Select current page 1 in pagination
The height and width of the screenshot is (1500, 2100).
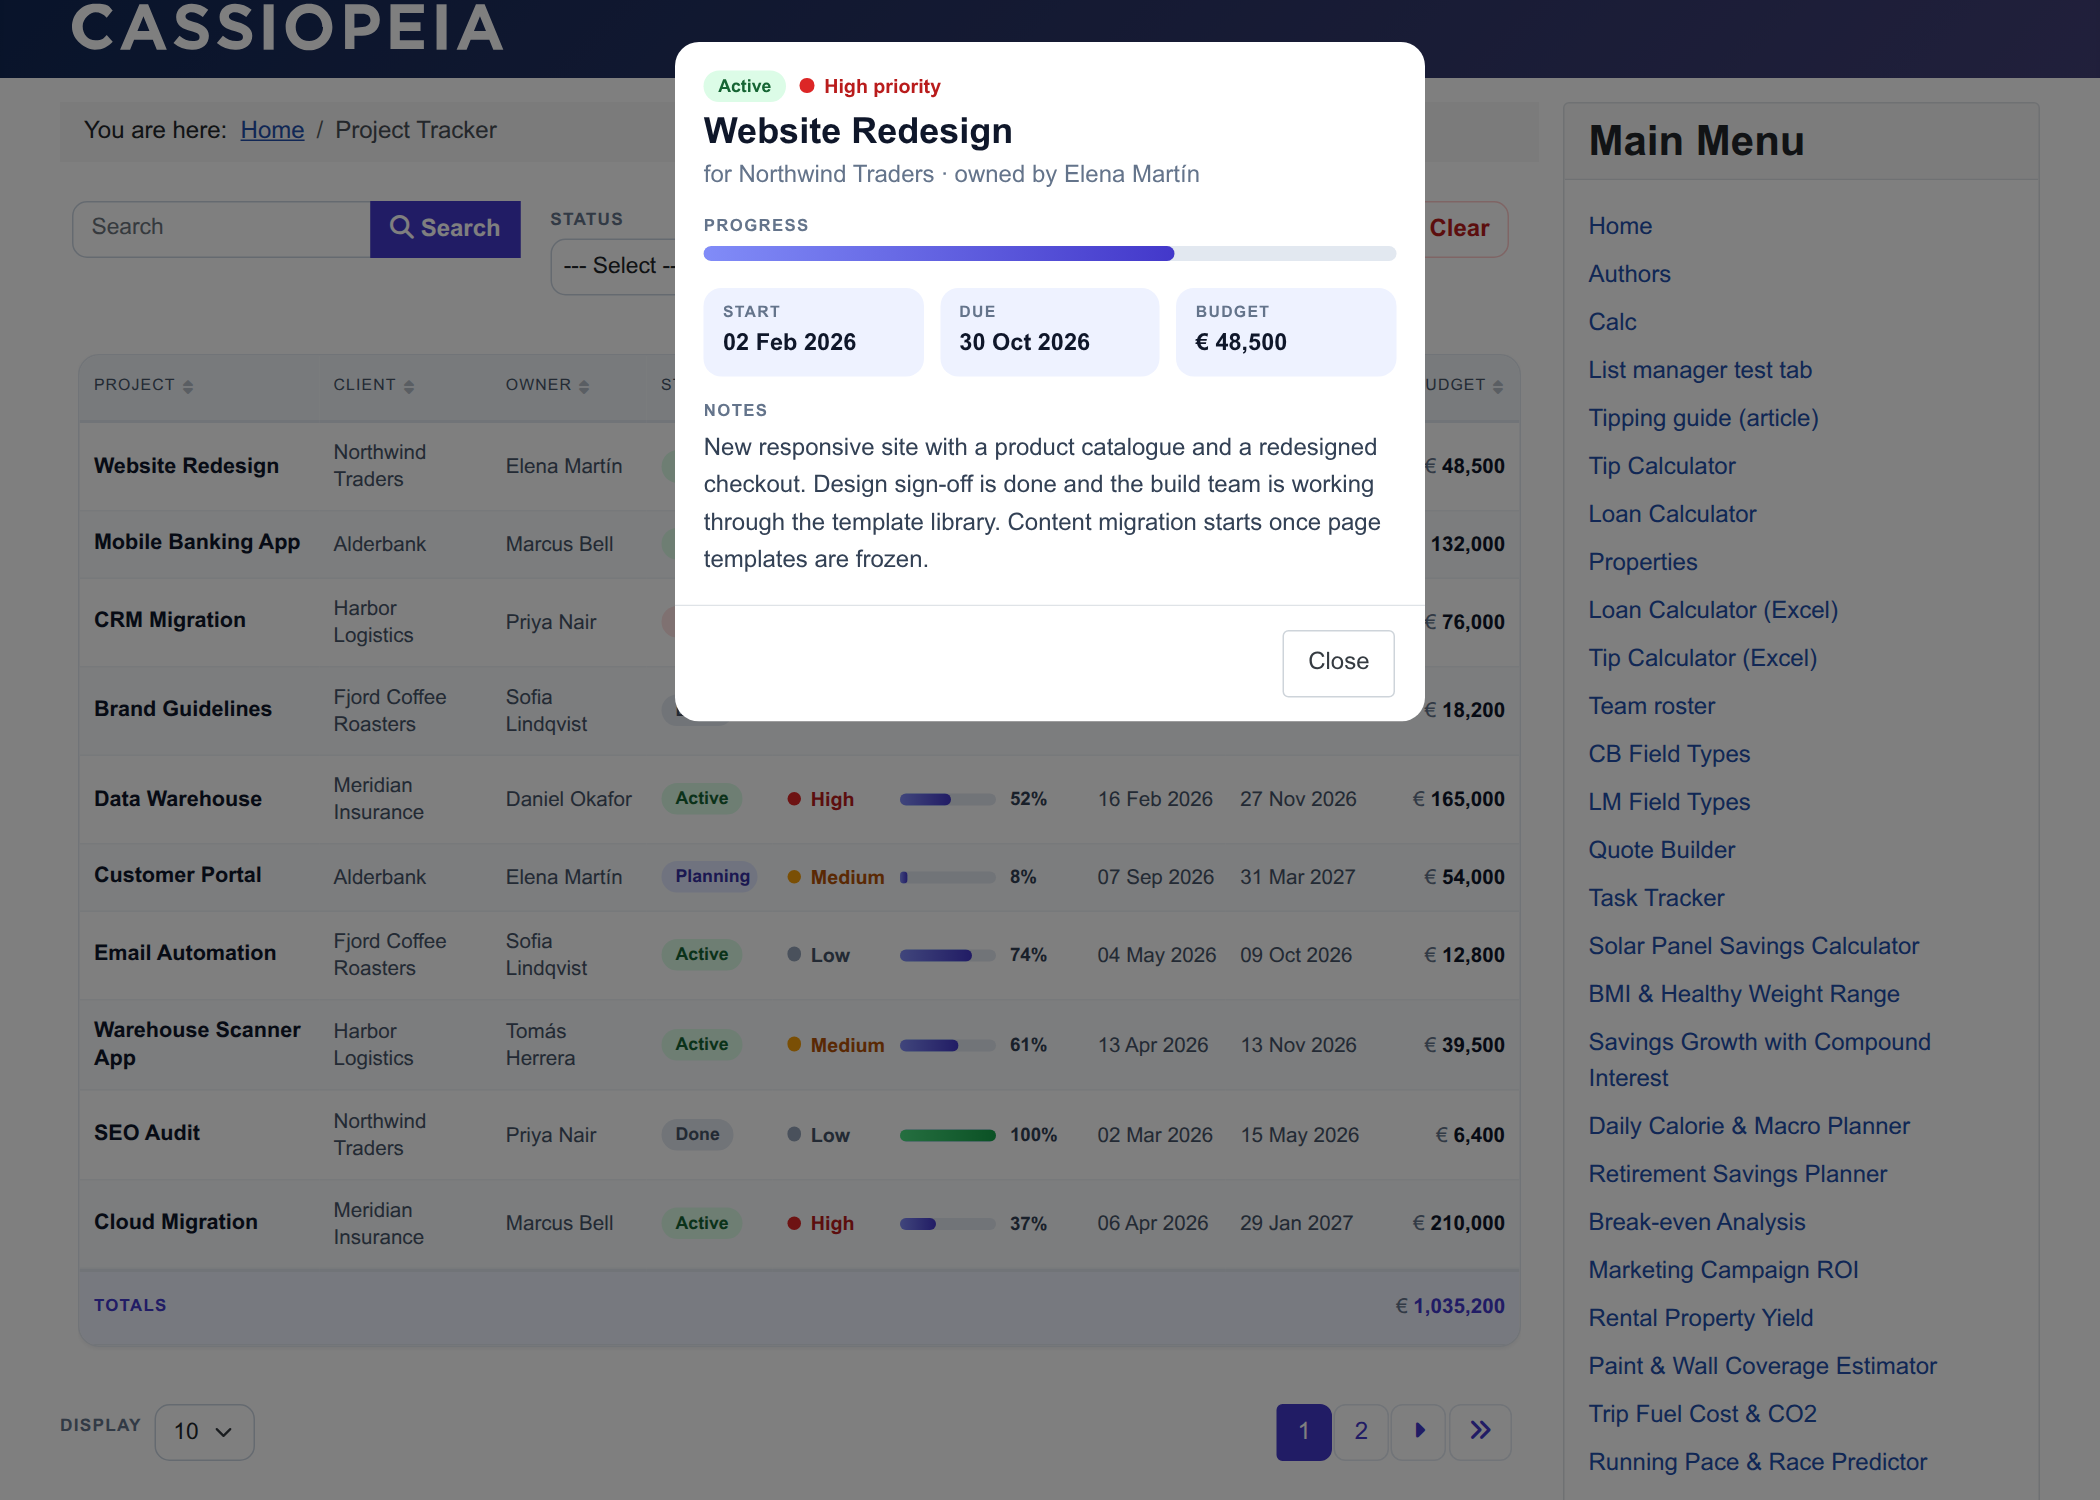coord(1304,1432)
